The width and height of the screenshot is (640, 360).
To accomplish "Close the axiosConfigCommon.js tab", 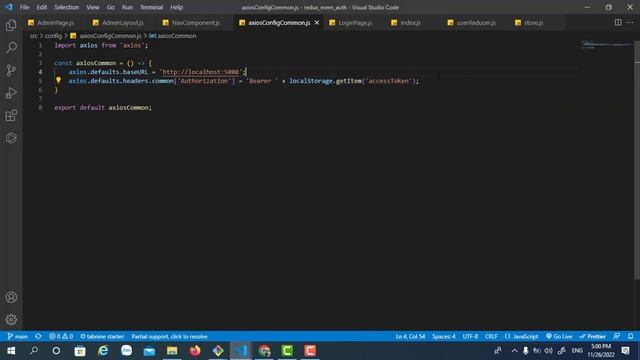I will pos(317,22).
